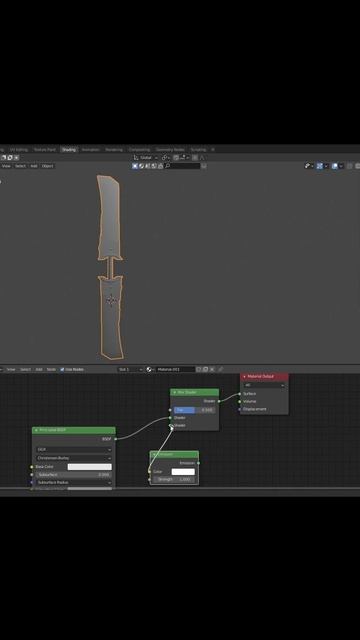Open the GGX distribution dropdown
The height and width of the screenshot is (640, 360).
click(74, 450)
